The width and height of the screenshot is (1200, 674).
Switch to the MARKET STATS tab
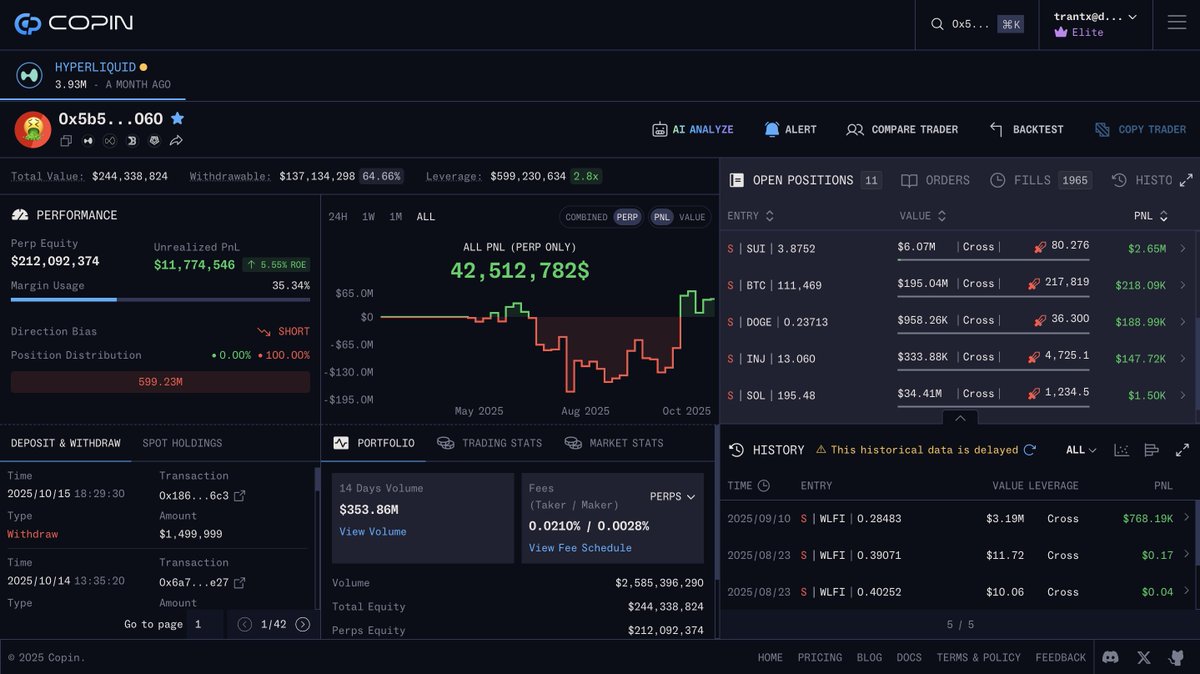[x=614, y=443]
